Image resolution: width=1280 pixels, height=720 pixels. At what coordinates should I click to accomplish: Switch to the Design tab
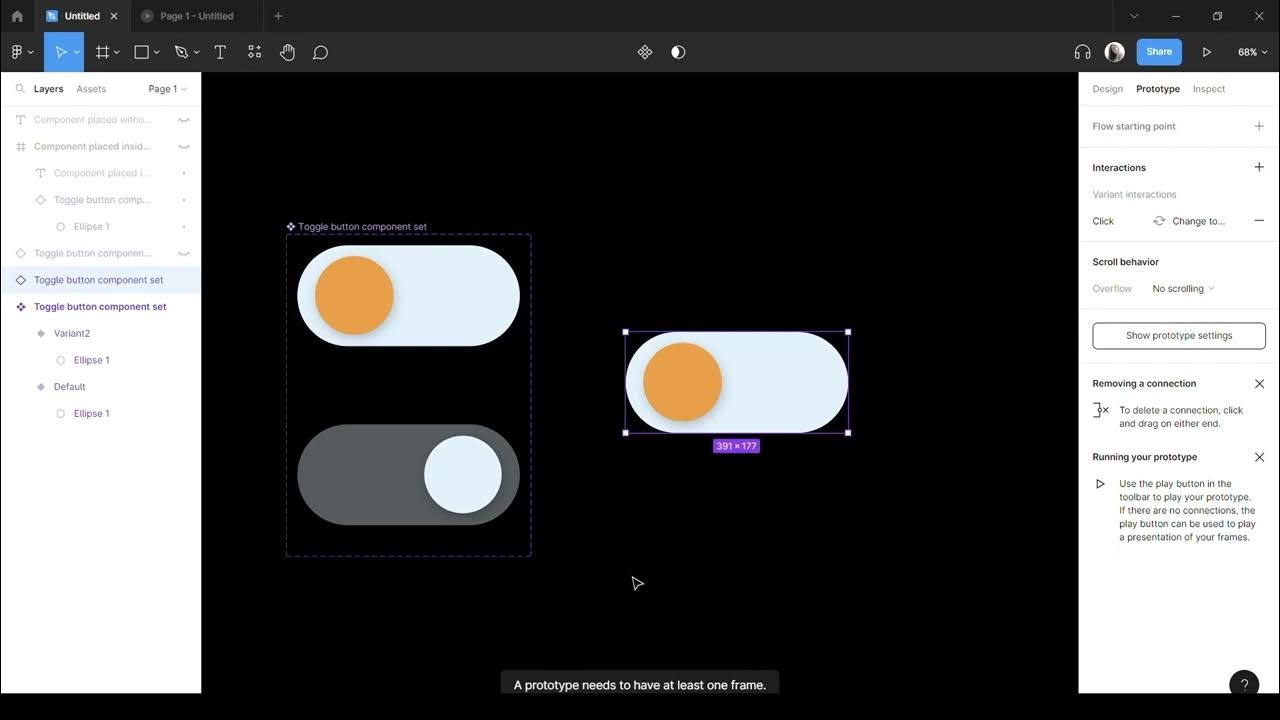[x=1107, y=89]
